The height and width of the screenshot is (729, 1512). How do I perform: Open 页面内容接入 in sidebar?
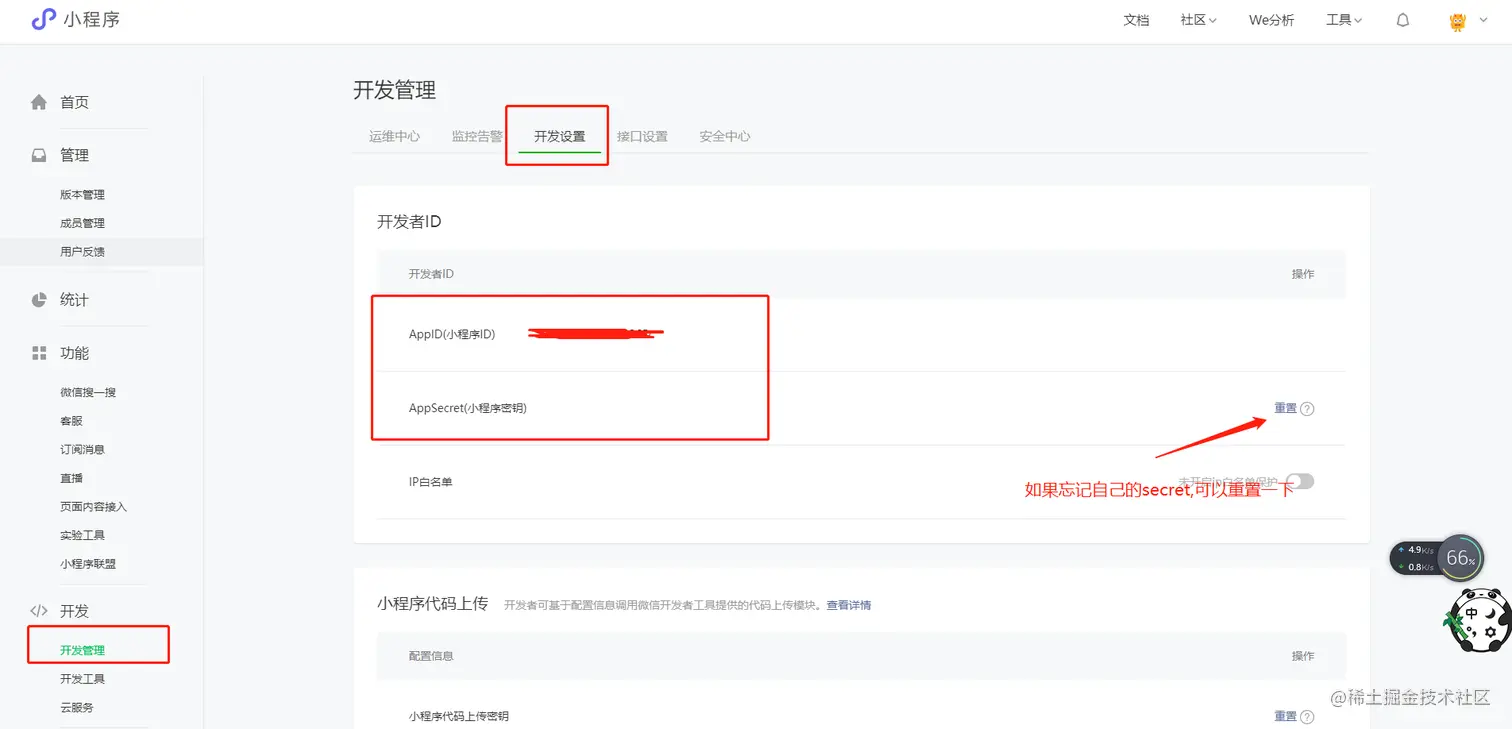point(93,507)
